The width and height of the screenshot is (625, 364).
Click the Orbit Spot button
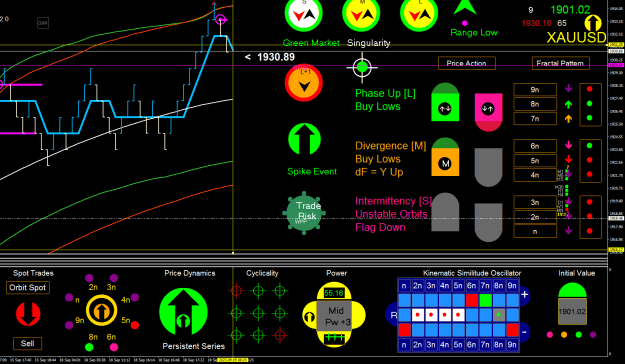point(28,287)
